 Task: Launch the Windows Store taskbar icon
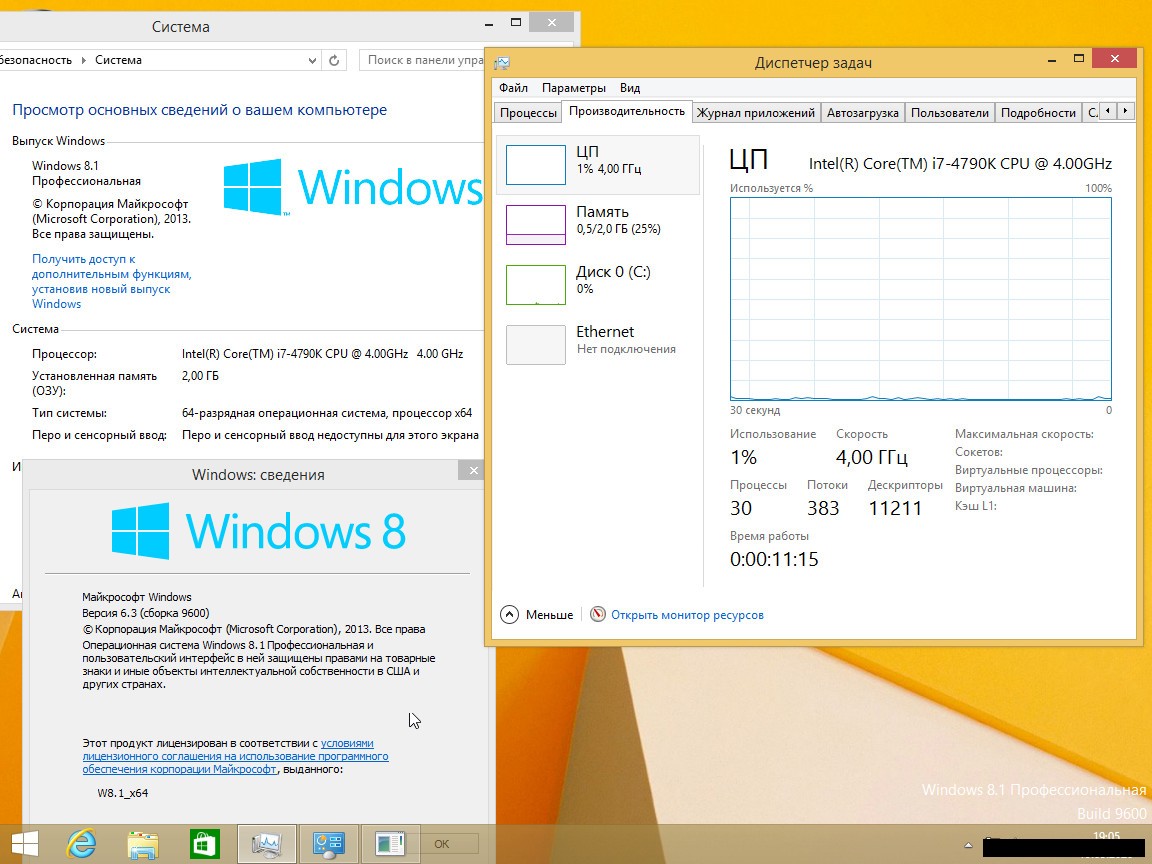(x=205, y=844)
